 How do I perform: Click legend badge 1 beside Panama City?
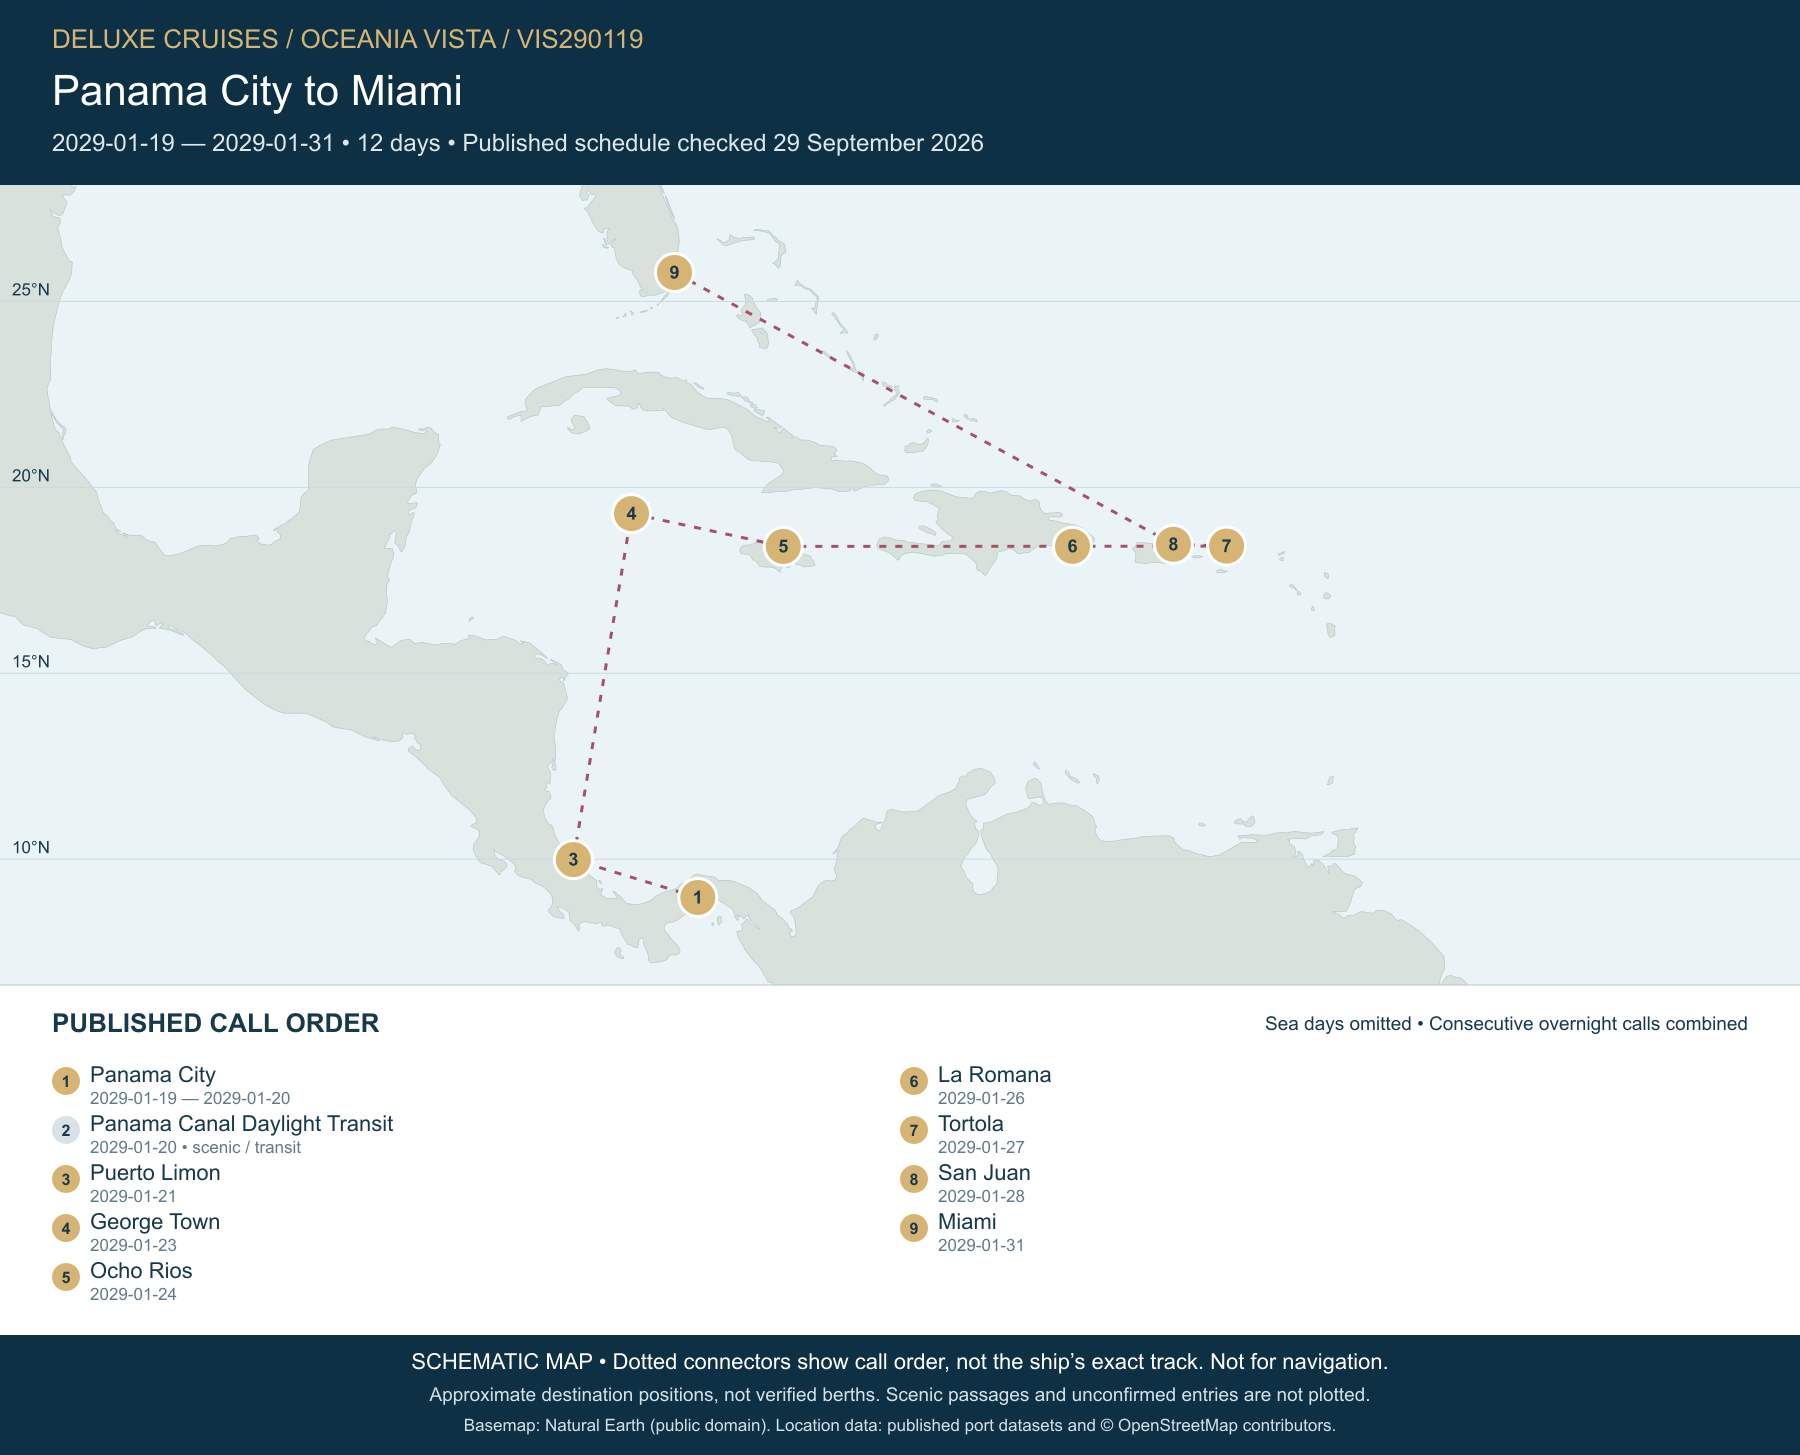point(66,1081)
